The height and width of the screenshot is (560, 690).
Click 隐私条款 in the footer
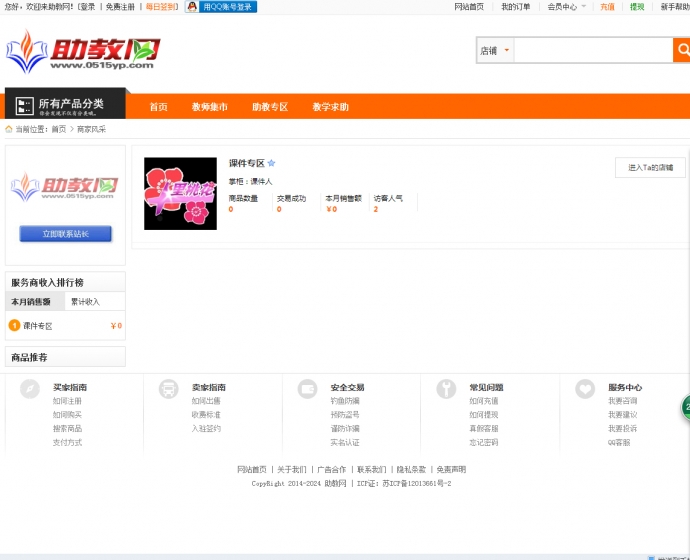[x=411, y=470]
